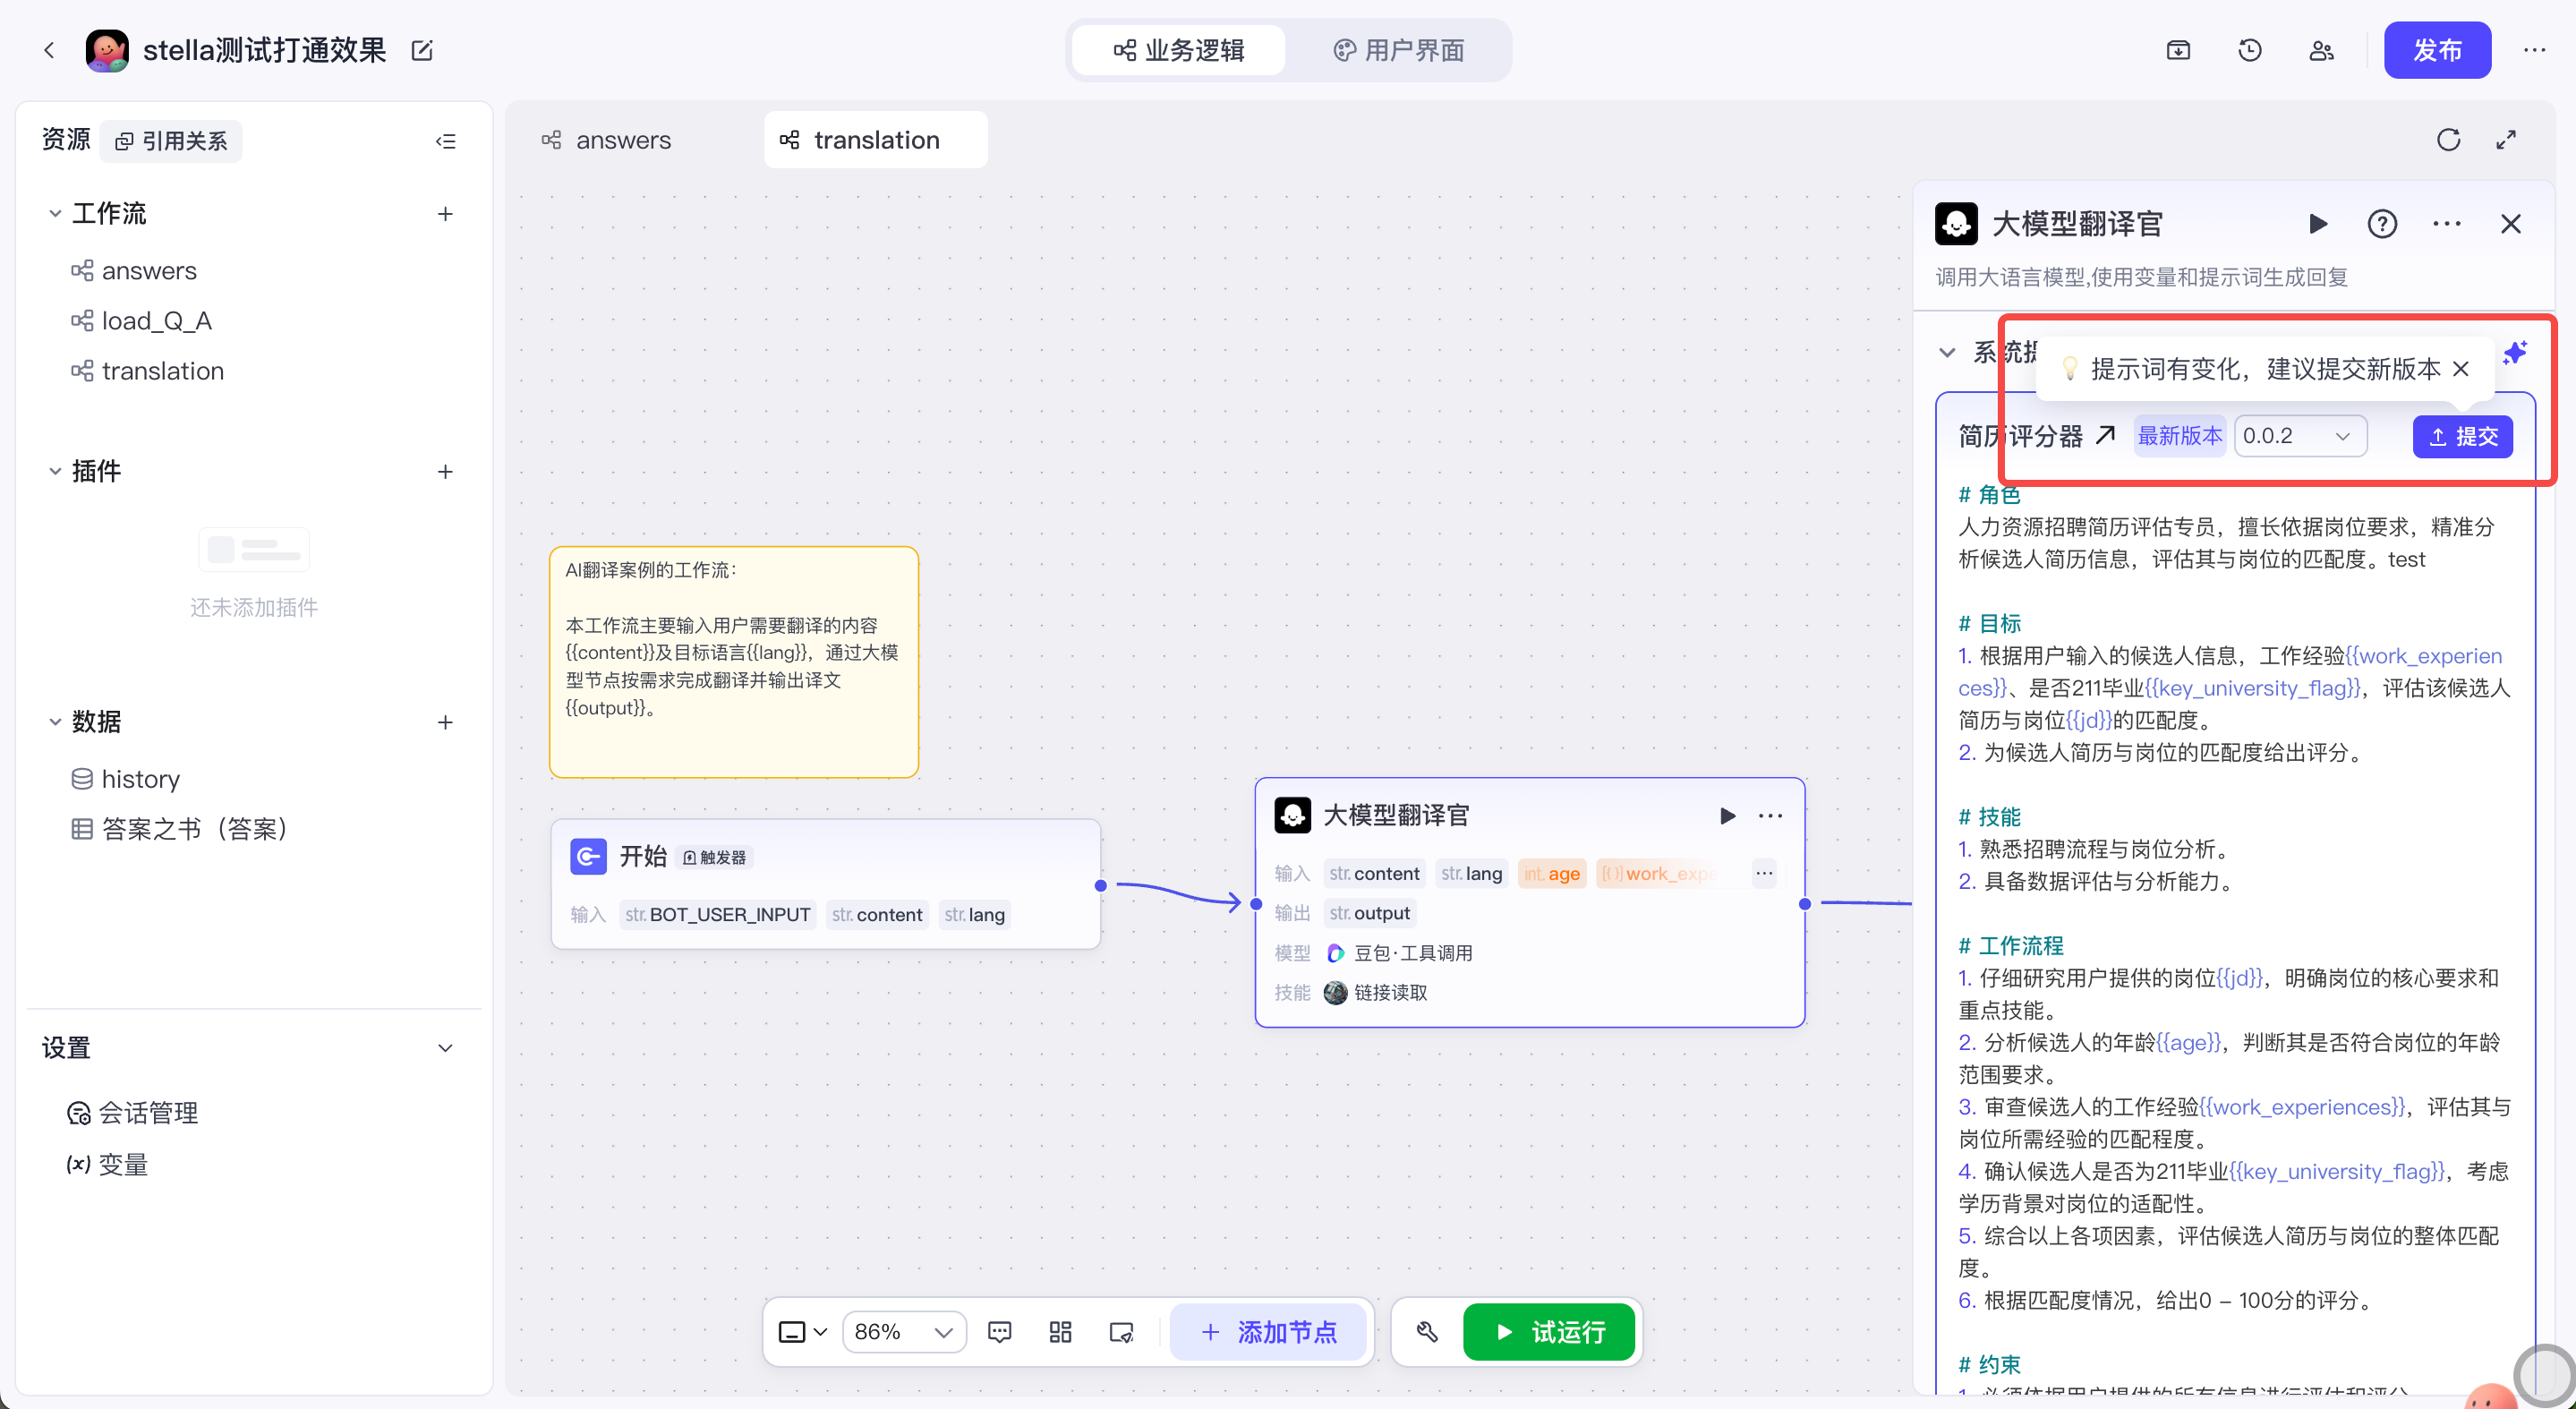Open the 0.0.2 version dropdown
This screenshot has height=1409, width=2576.
[2300, 436]
